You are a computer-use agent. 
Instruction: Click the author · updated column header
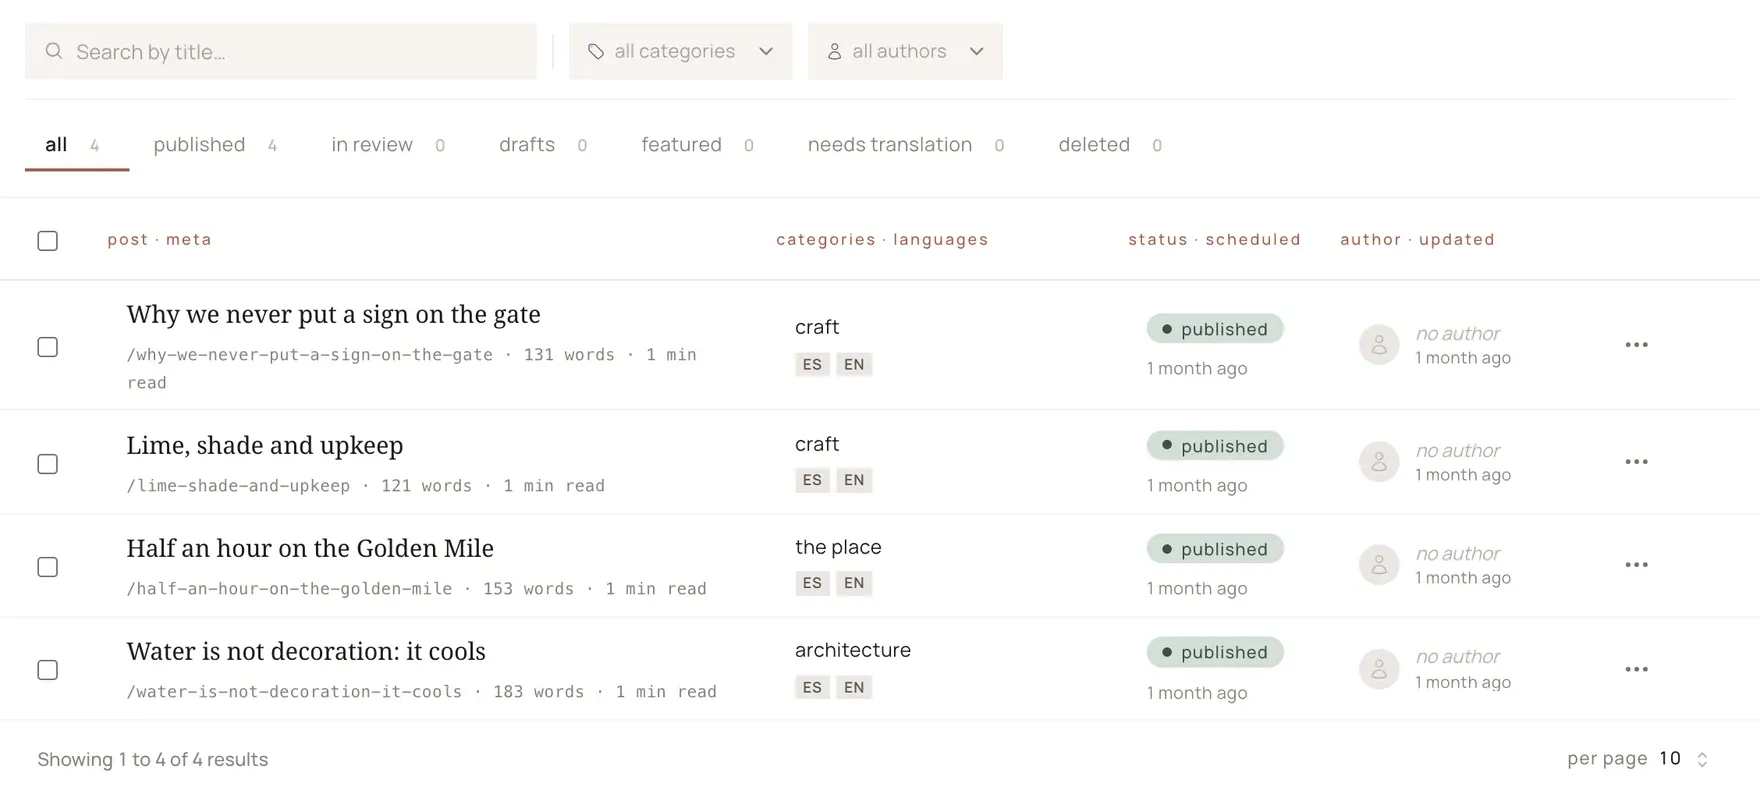[1417, 240]
